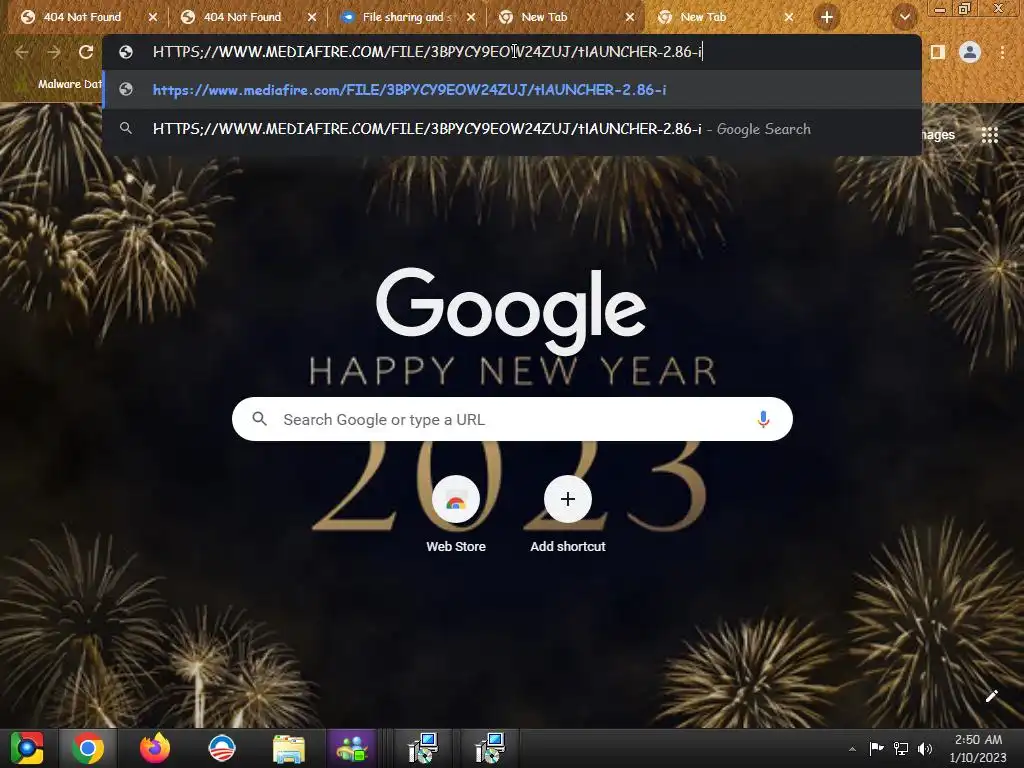Click the Add shortcut button
The image size is (1024, 768).
pos(568,516)
